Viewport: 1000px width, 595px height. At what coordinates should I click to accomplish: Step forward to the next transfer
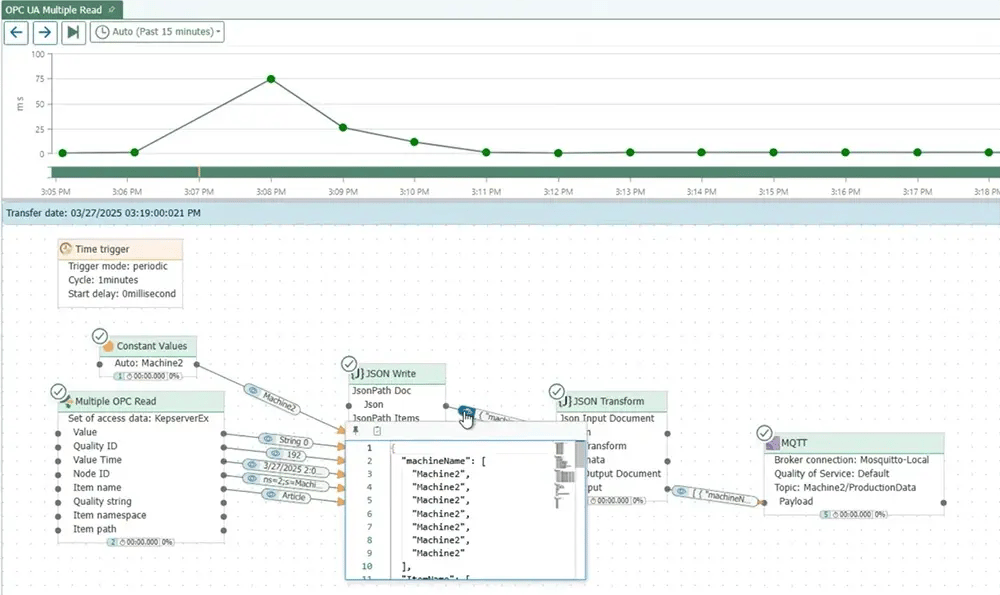[x=44, y=32]
